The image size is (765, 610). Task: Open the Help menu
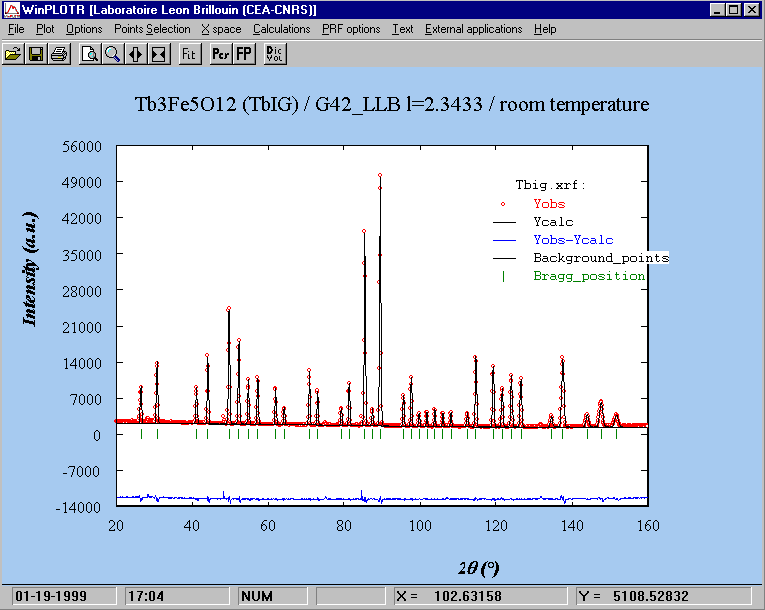click(545, 29)
